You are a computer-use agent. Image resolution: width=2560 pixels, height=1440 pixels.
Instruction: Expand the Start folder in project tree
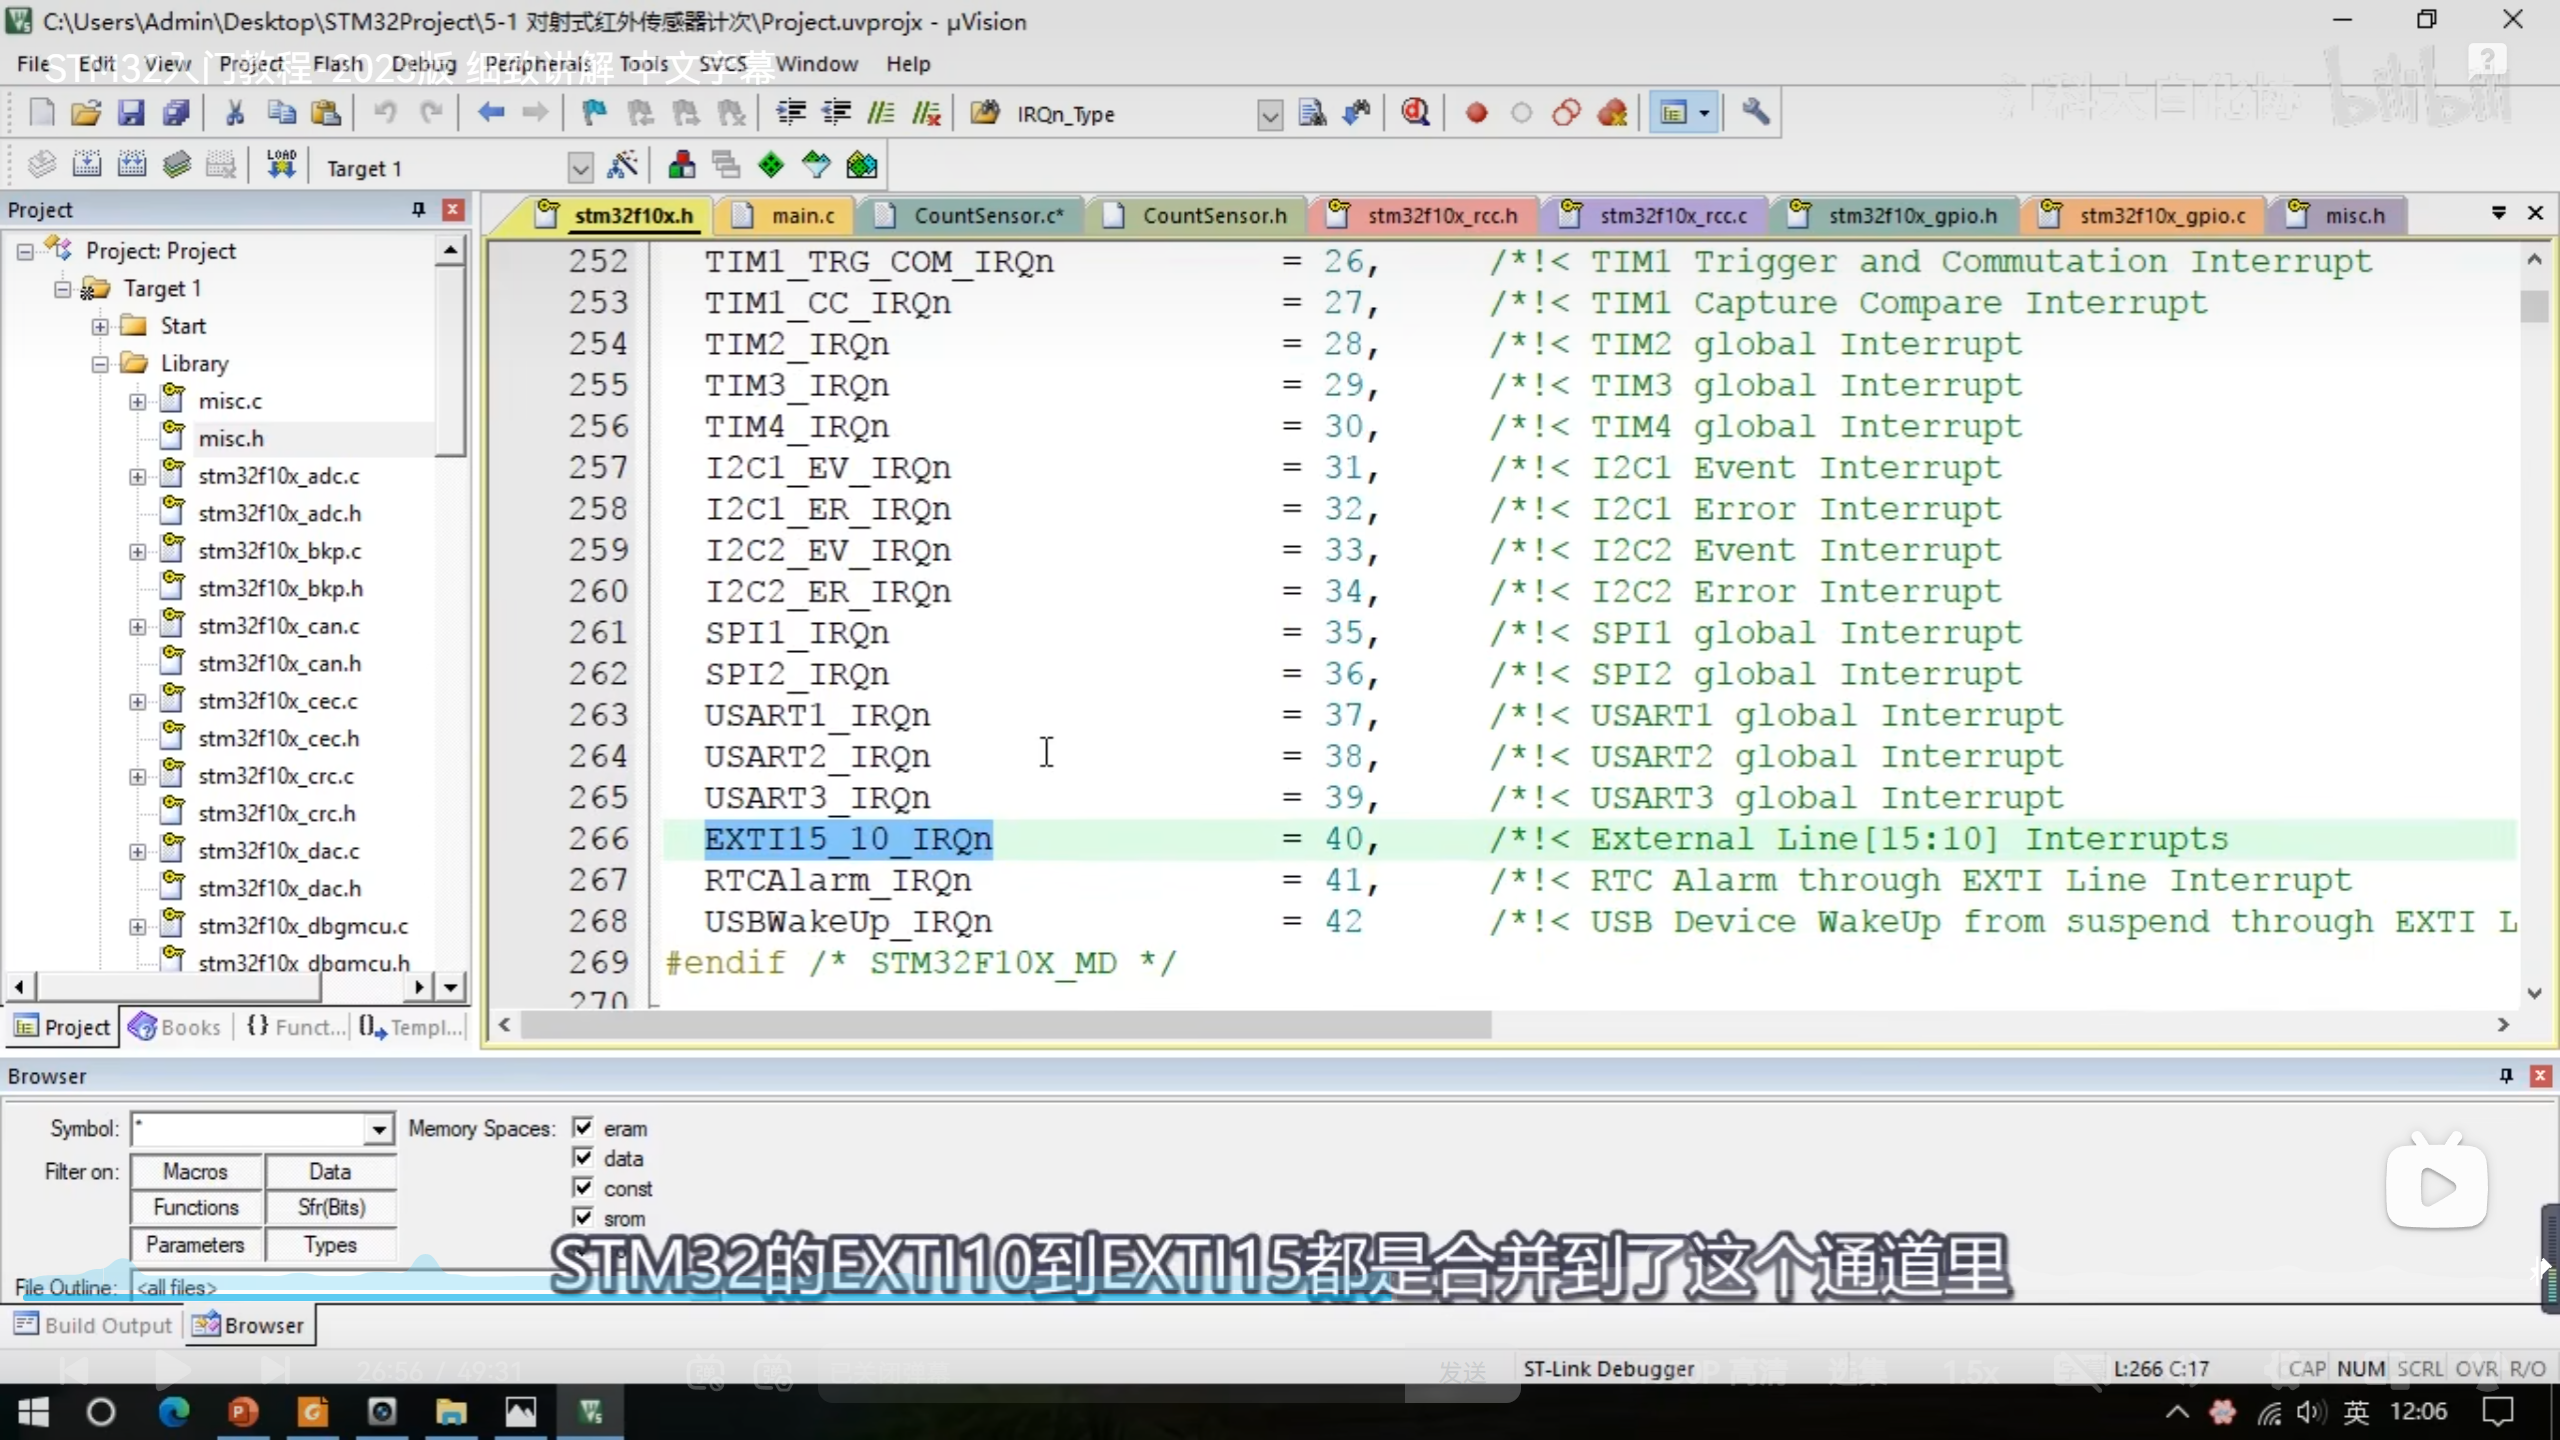click(x=100, y=326)
